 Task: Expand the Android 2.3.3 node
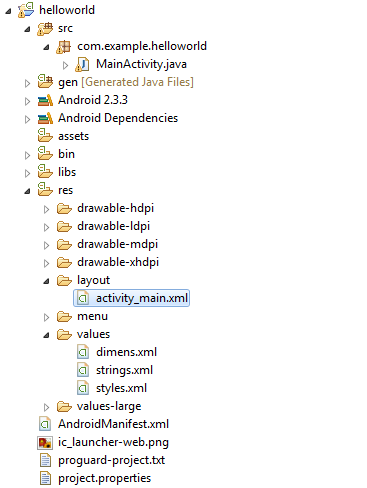click(x=28, y=101)
